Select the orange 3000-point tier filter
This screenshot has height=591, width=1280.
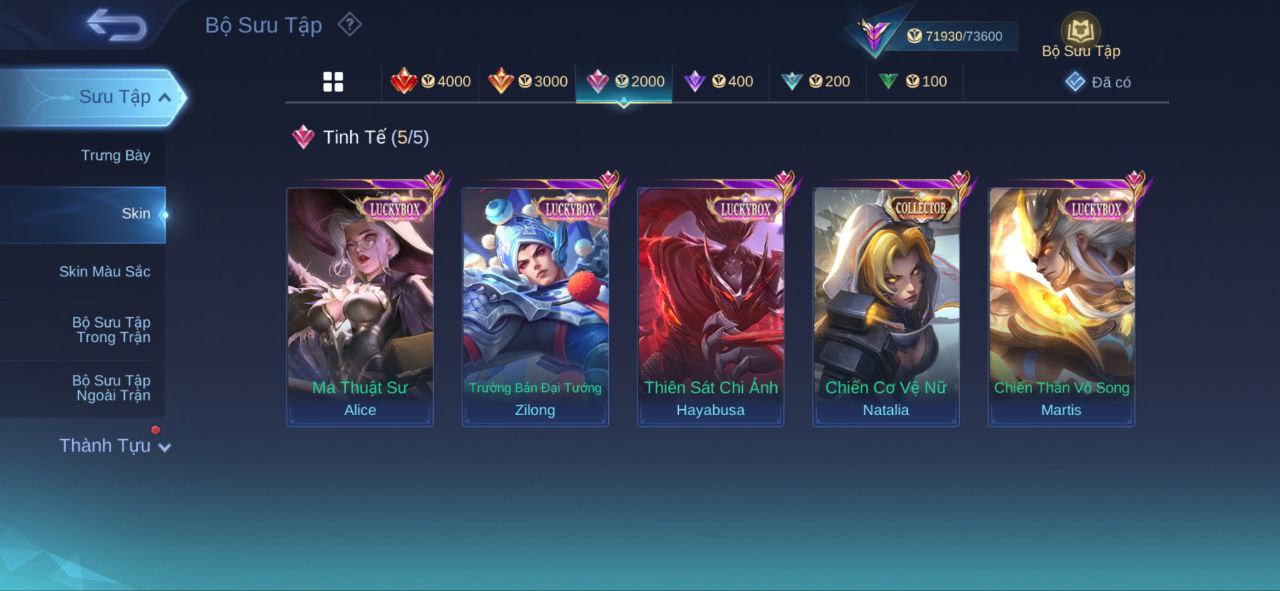[528, 82]
